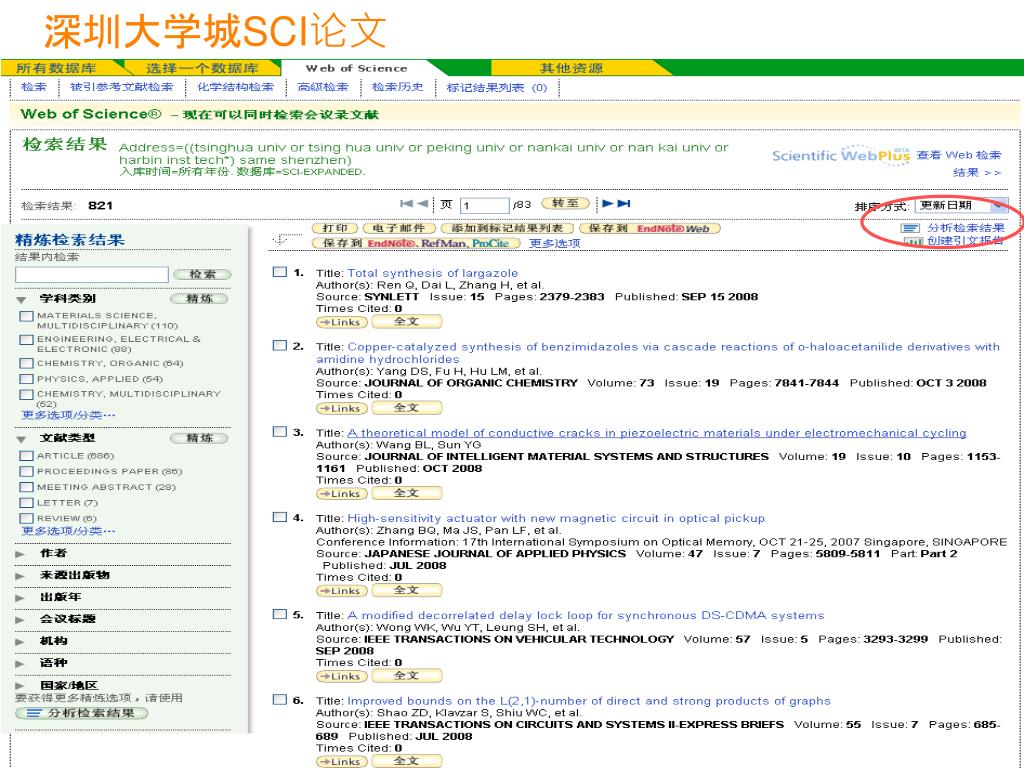Expand the 国家/地区 section
The image size is (1024, 768).
(20, 686)
